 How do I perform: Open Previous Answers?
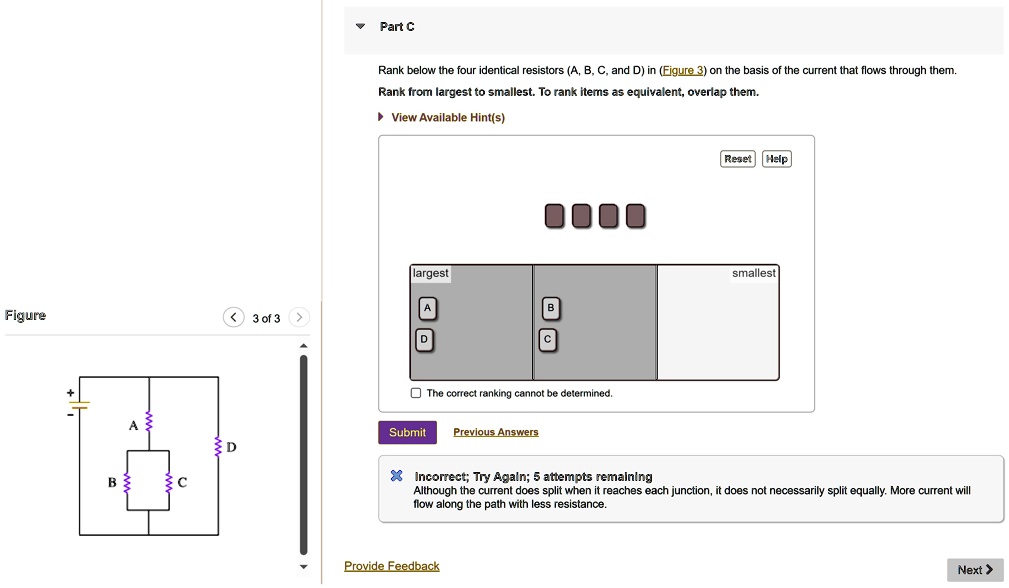(495, 432)
